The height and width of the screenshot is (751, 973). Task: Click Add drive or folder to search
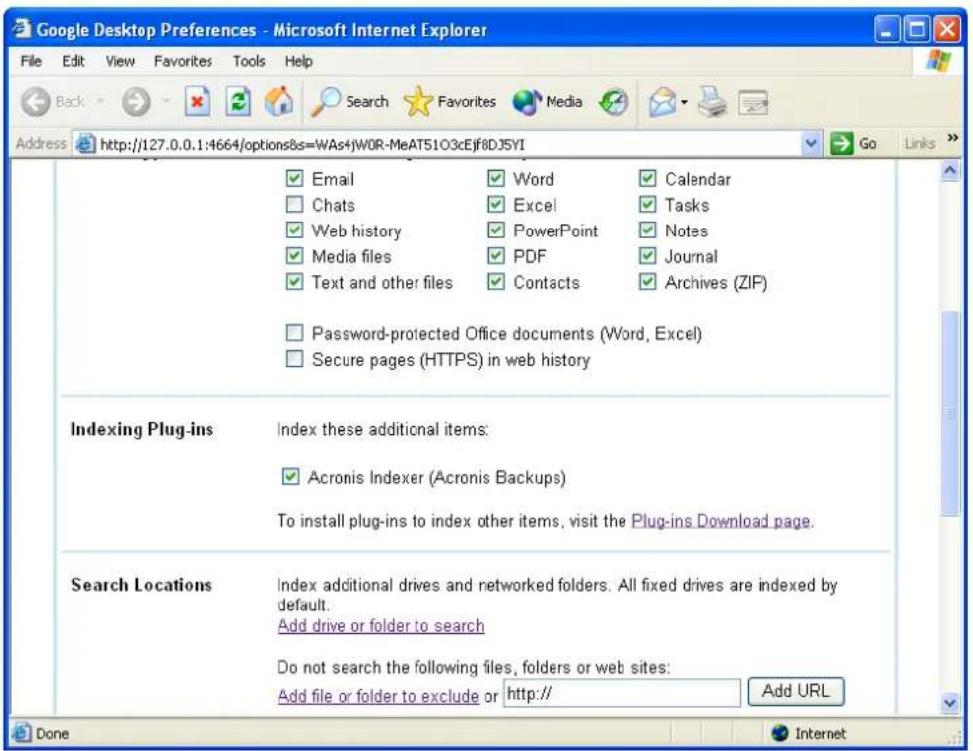tap(381, 626)
